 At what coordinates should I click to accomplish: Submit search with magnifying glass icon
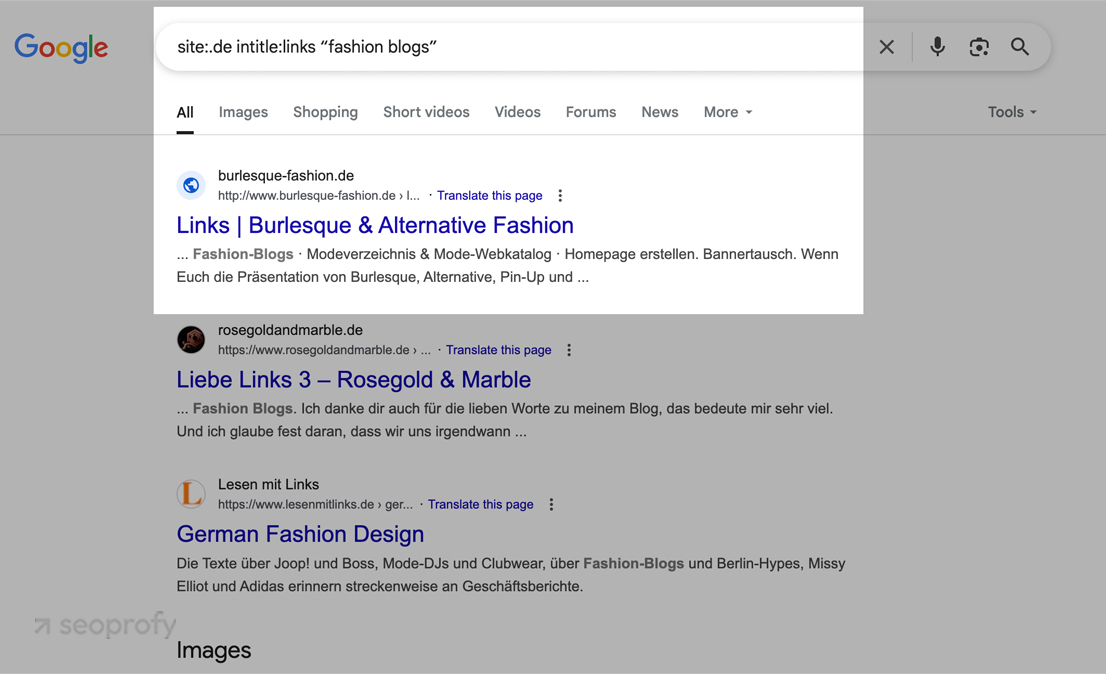point(1020,47)
